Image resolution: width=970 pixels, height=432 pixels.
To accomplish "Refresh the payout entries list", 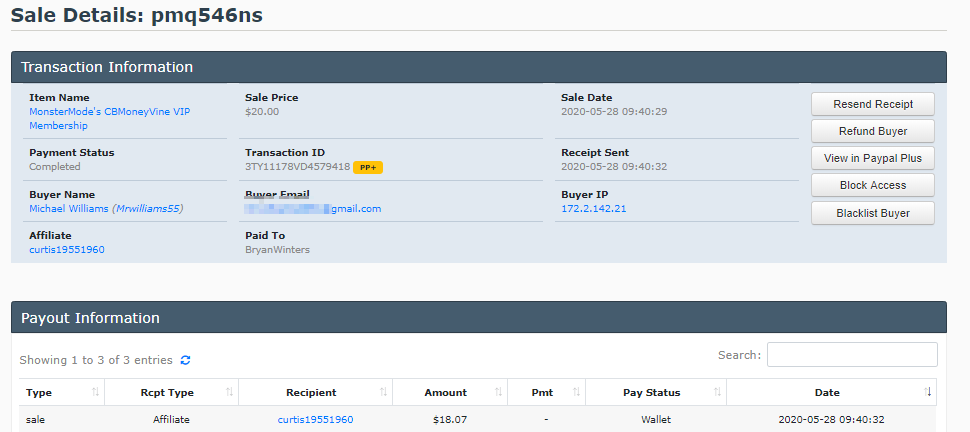I will pos(185,360).
